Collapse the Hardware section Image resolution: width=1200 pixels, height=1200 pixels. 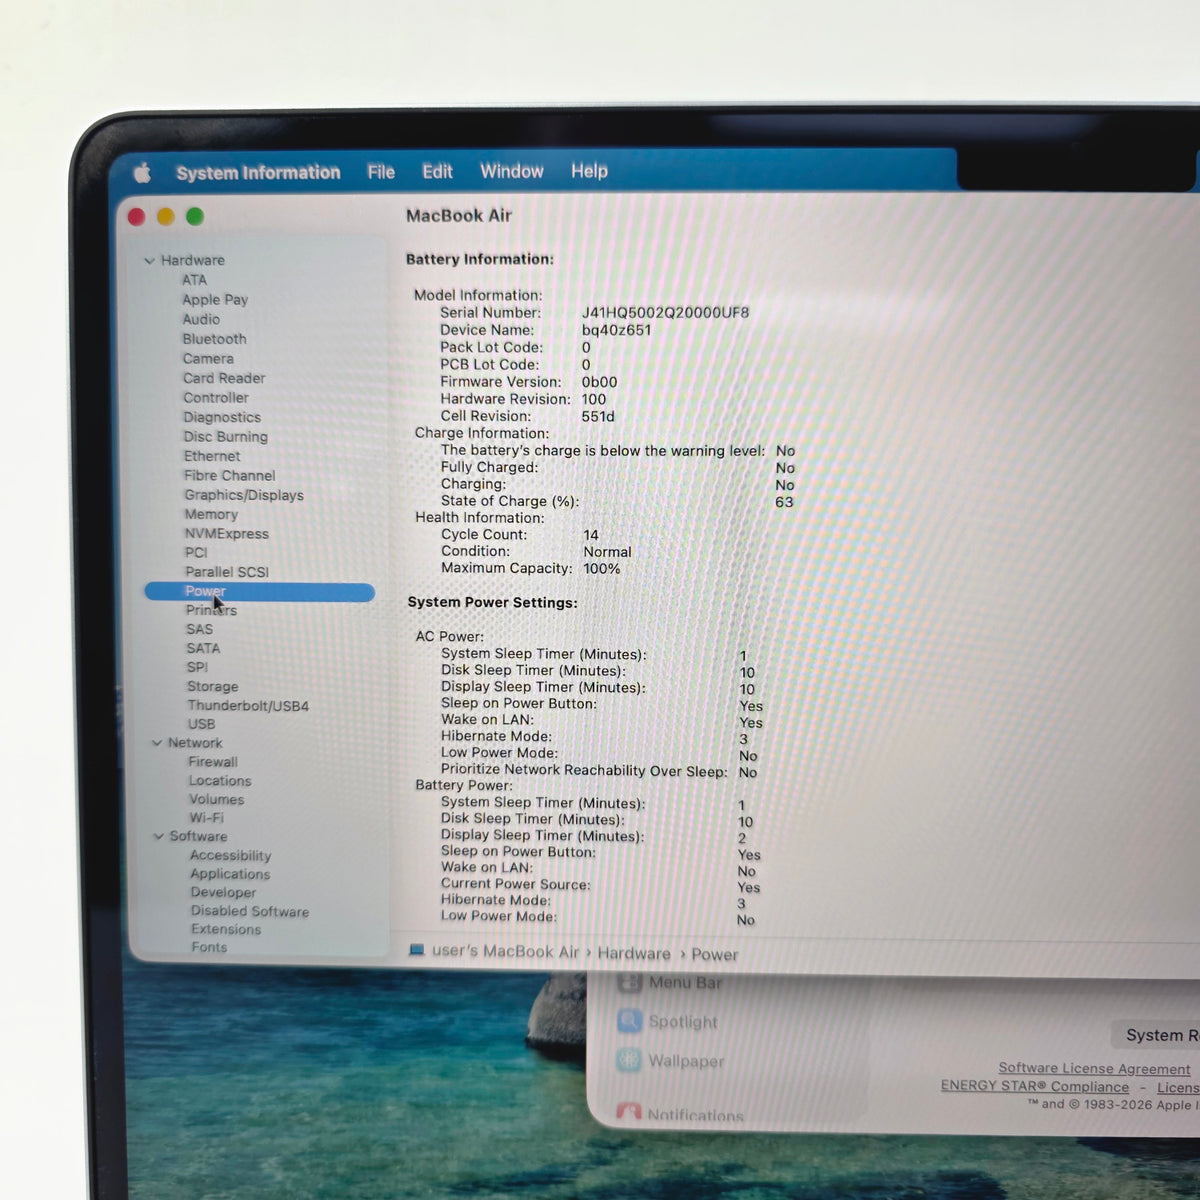point(149,261)
